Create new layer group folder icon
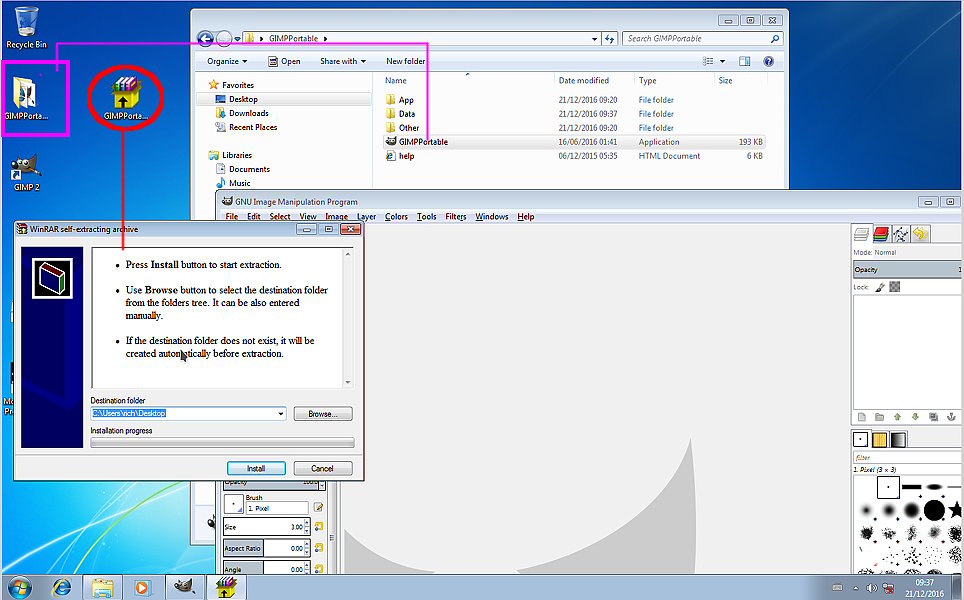This screenshot has width=964, height=600. tap(880, 417)
